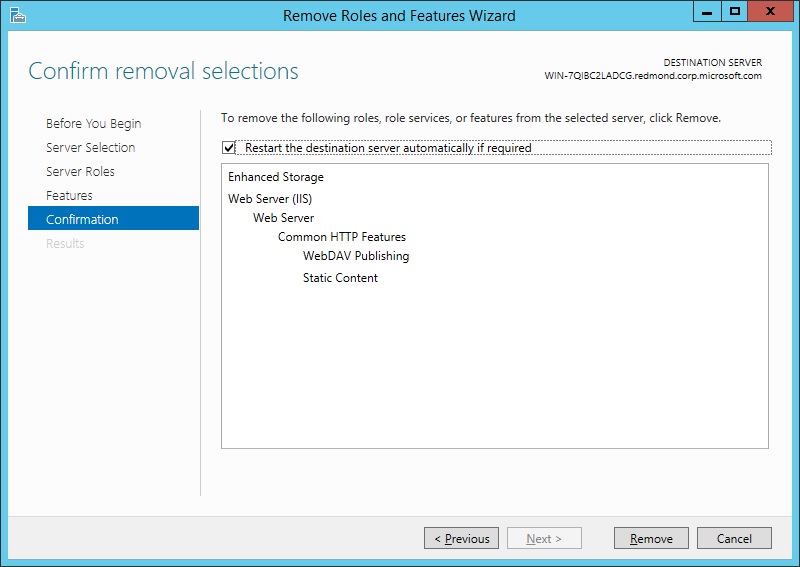Minimize the wizard window

(x=707, y=11)
